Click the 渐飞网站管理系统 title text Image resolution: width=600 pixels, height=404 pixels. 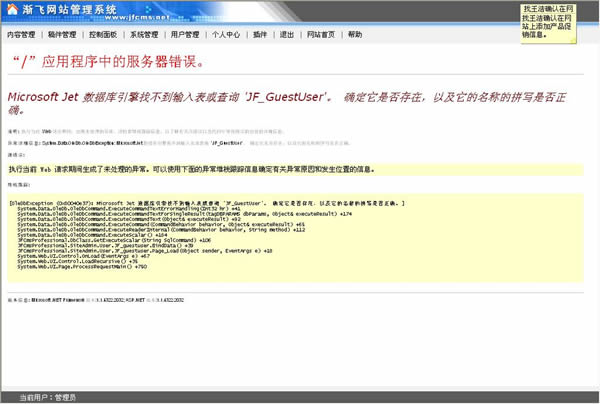tap(69, 9)
